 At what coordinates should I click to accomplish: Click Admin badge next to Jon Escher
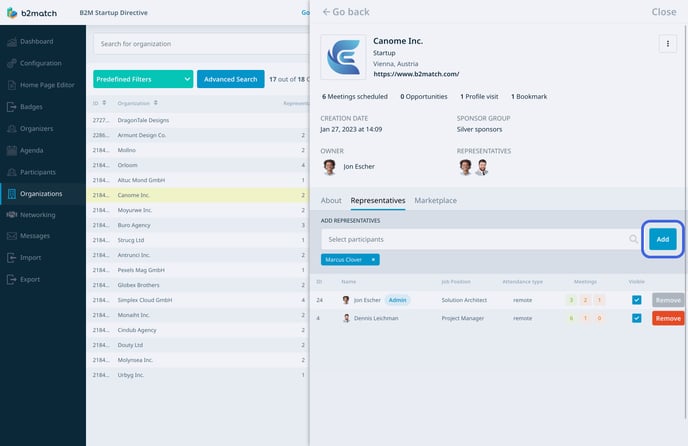(x=398, y=300)
